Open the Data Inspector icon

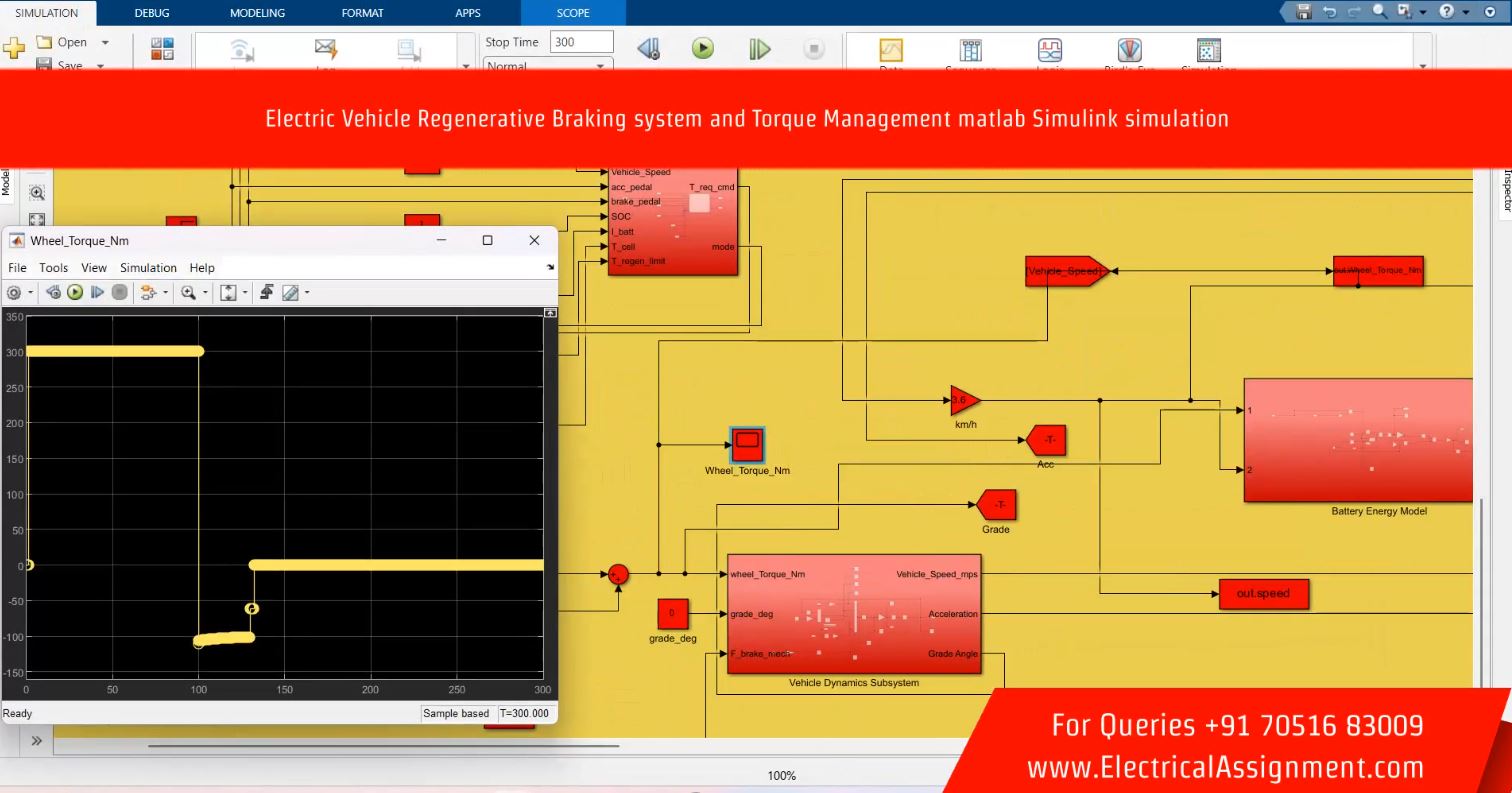pyautogui.click(x=890, y=51)
